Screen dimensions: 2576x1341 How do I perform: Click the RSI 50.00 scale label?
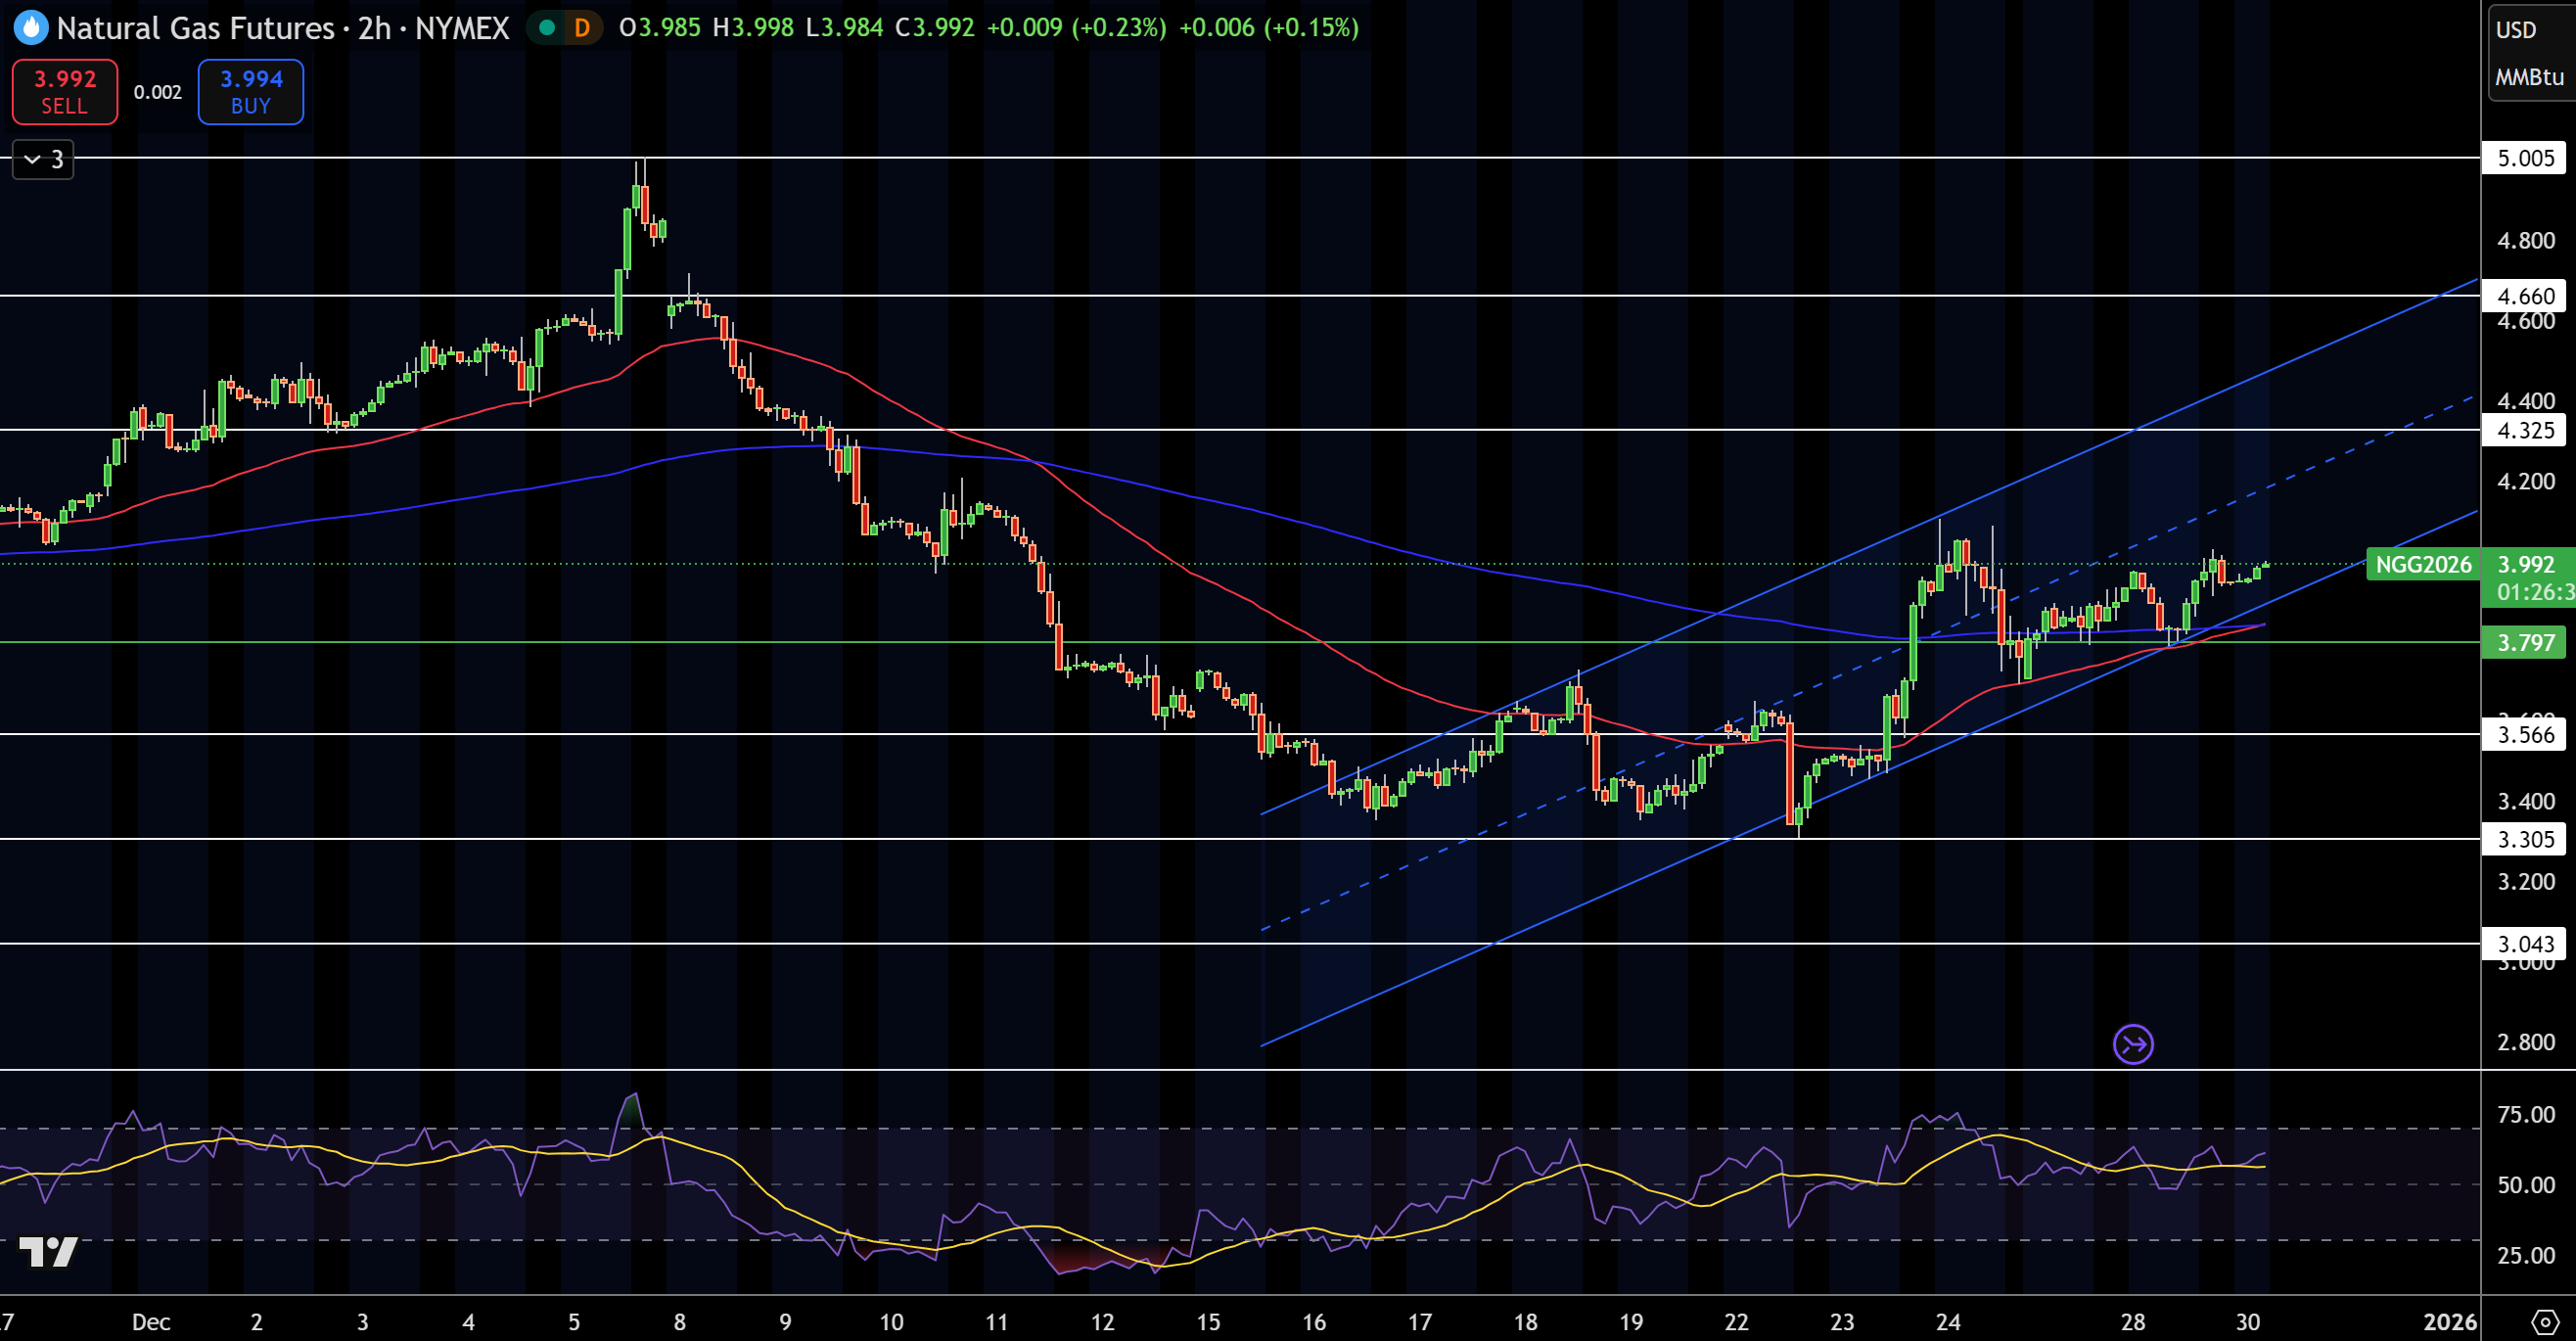[2525, 1185]
